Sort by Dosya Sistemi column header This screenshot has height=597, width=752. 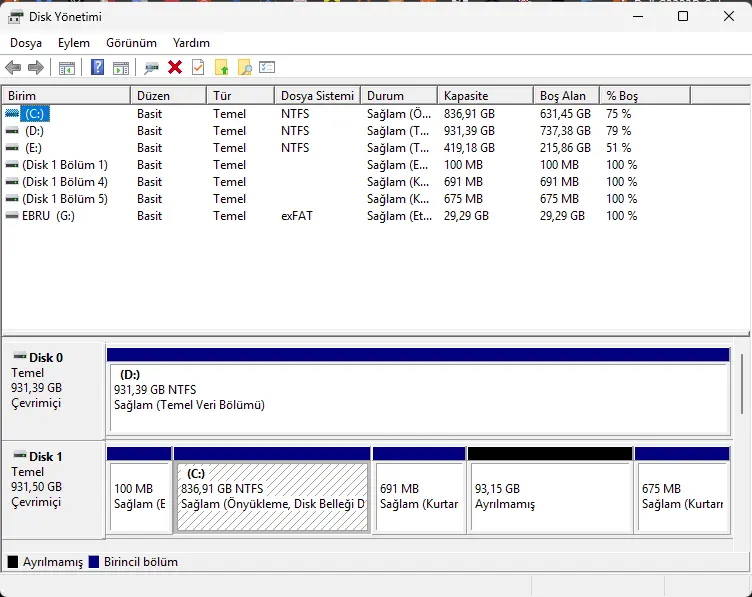pos(318,95)
